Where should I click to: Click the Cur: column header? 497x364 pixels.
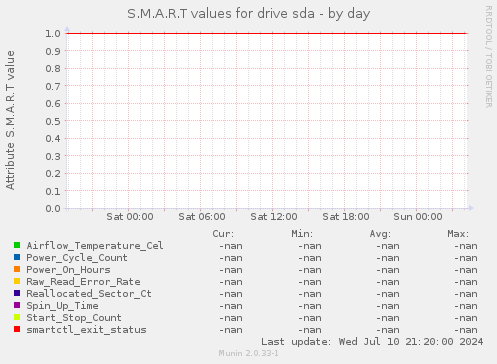coord(223,234)
